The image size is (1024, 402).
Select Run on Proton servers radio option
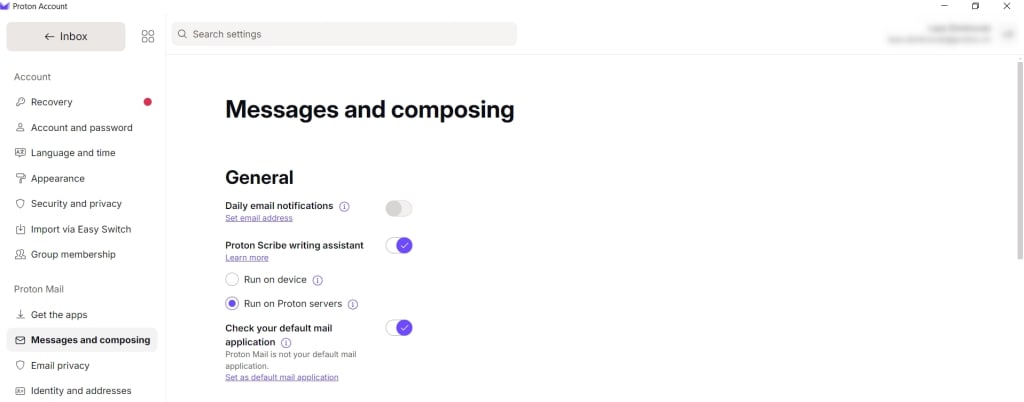(x=232, y=303)
